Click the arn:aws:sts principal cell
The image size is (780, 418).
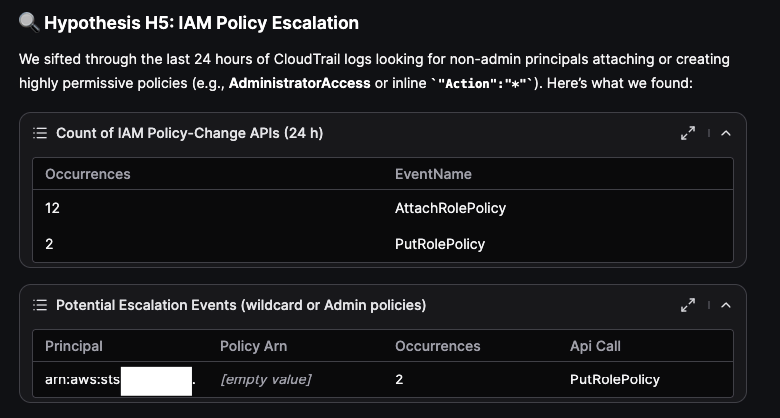tap(82, 379)
